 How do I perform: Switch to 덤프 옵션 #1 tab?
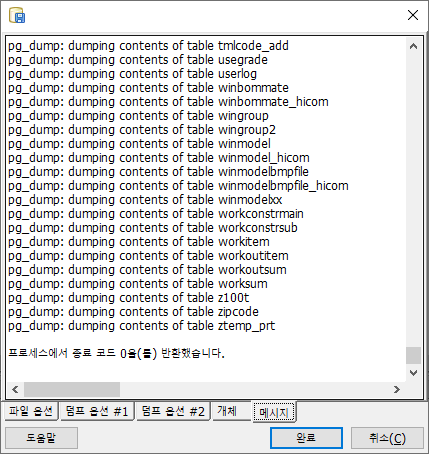click(x=97, y=411)
